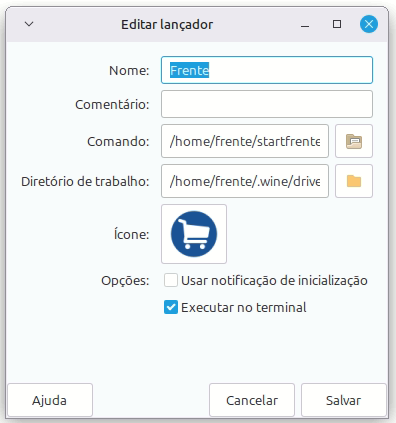Close the Editar lançador window
Screen dimensions: 396x423
(x=369, y=24)
